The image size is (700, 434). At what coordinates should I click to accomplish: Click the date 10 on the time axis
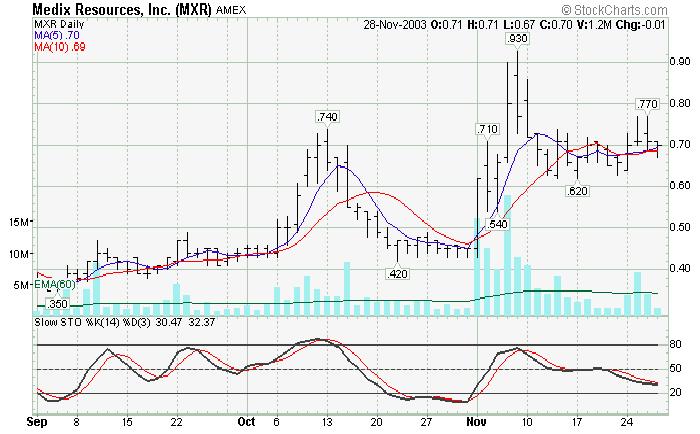[527, 422]
